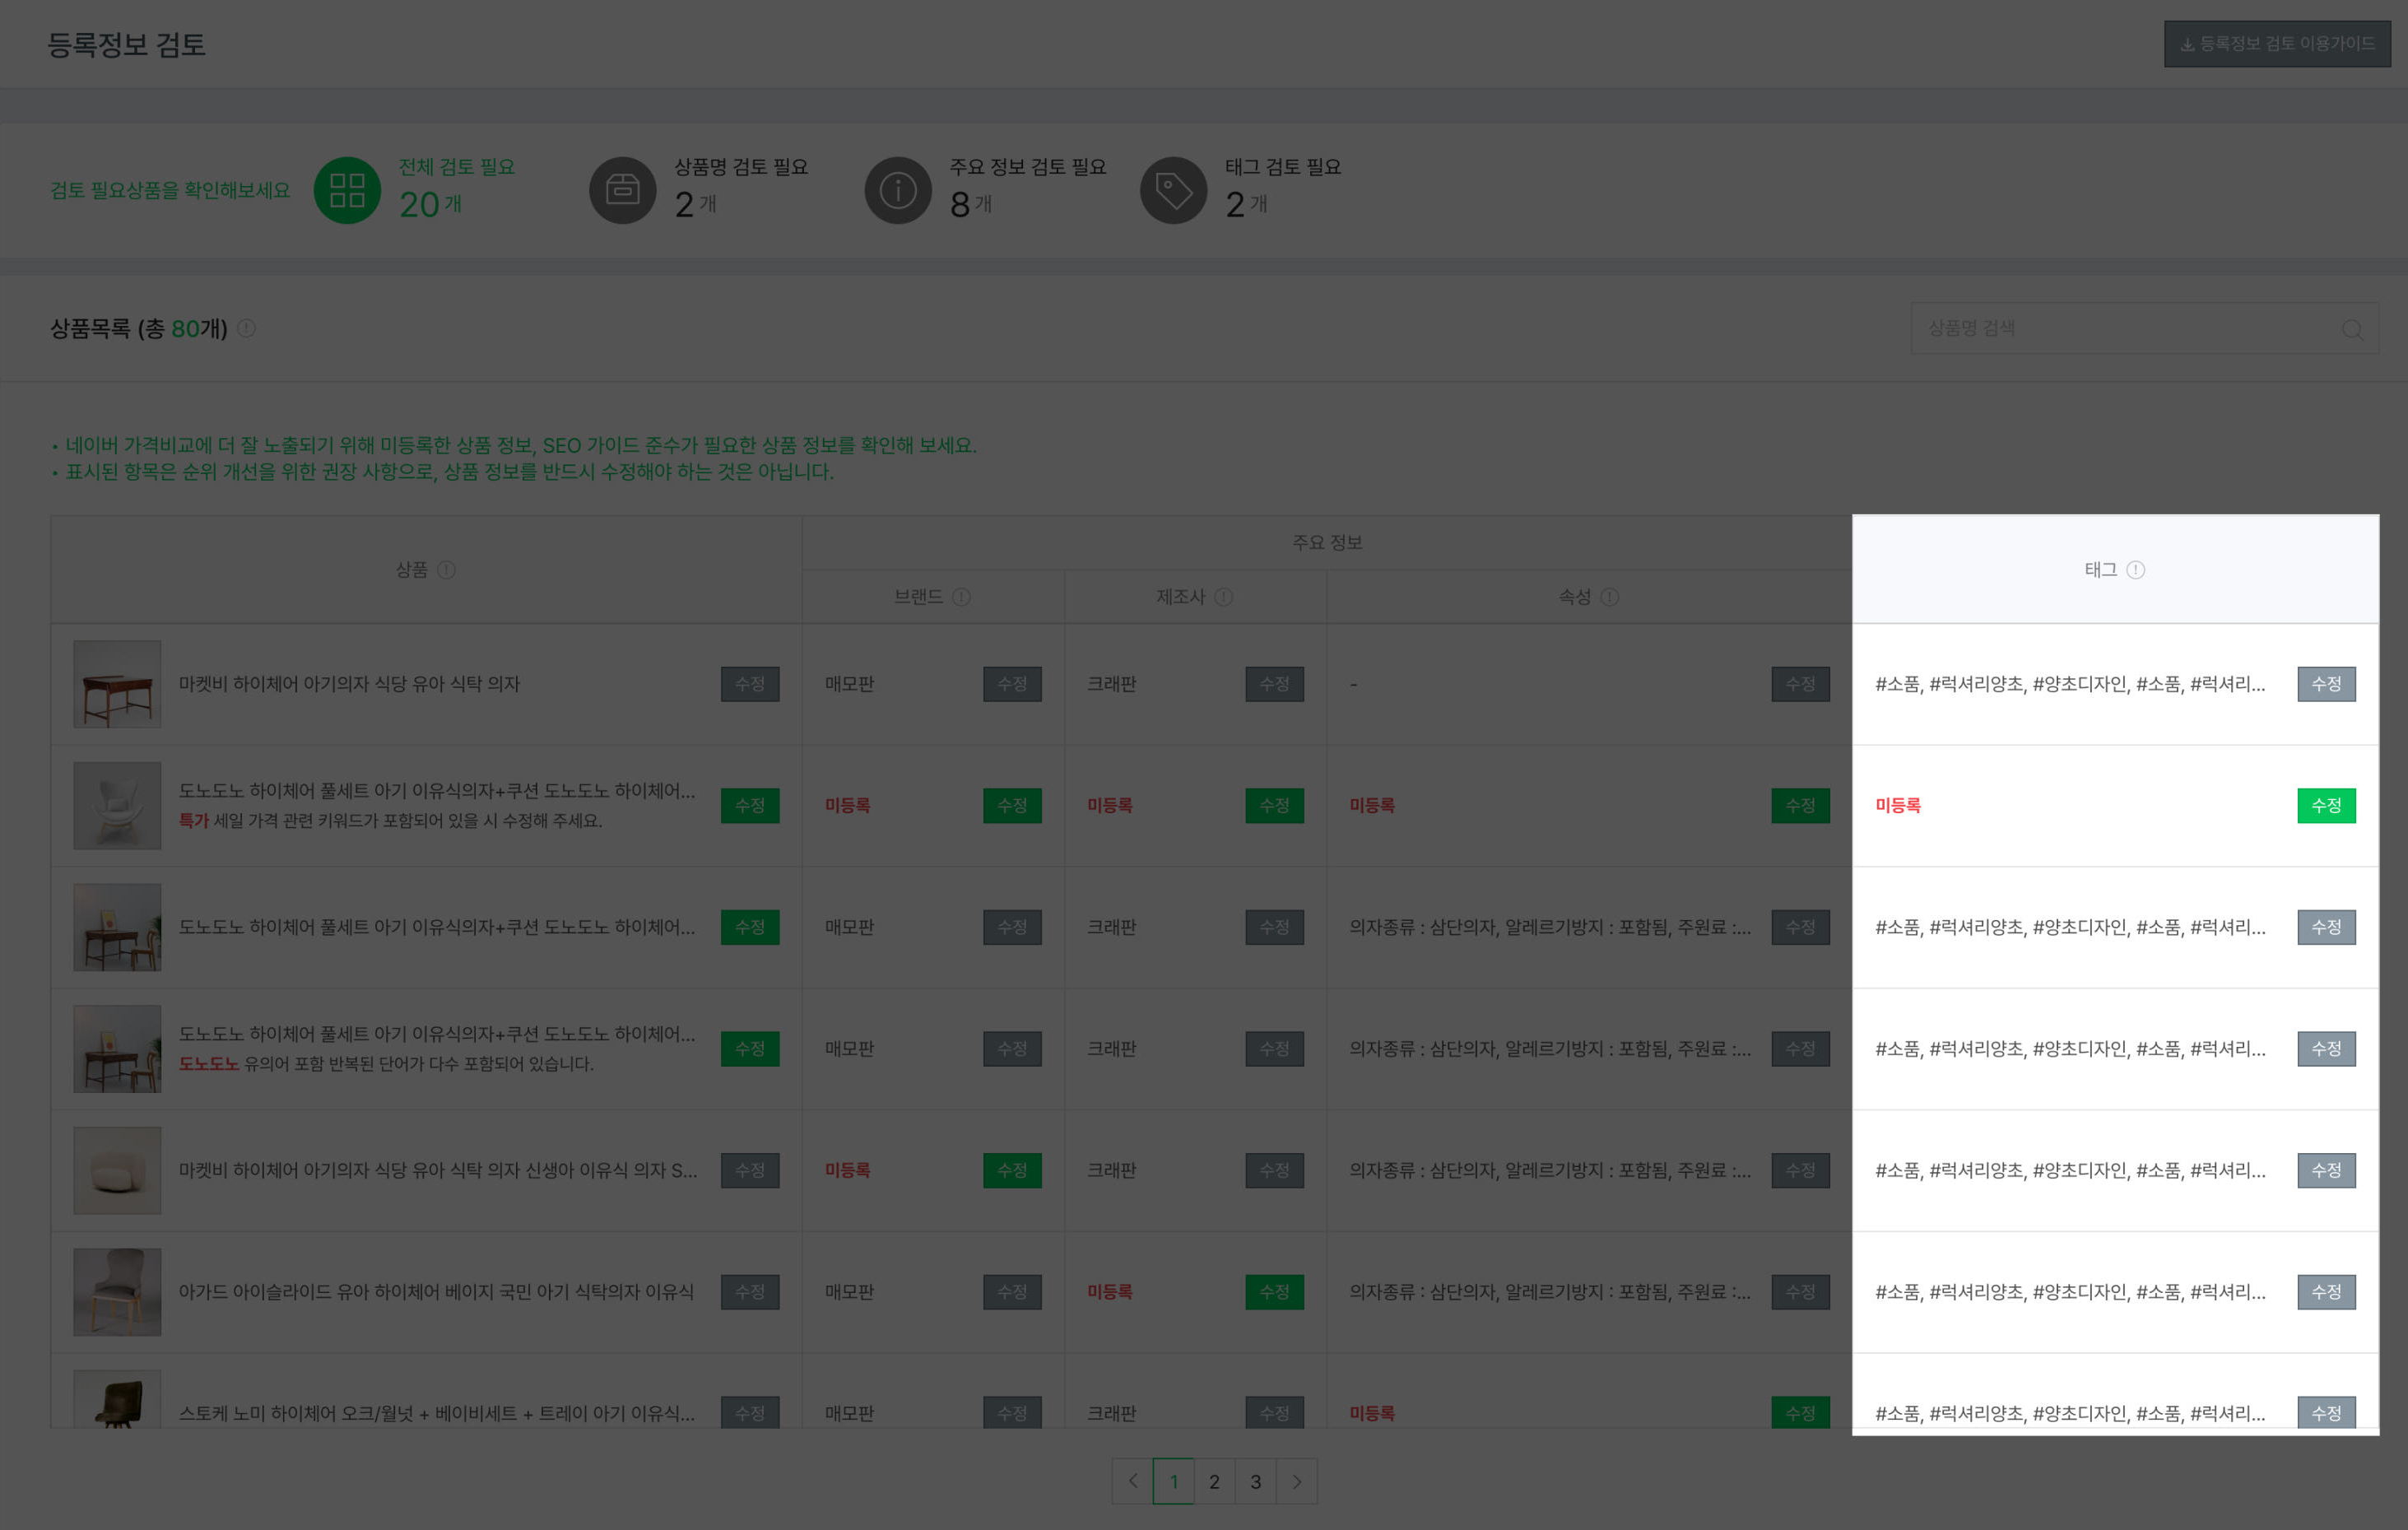The width and height of the screenshot is (2408, 1530).
Task: Click the 주요 정보 검토 필요 info icon
Action: point(898,190)
